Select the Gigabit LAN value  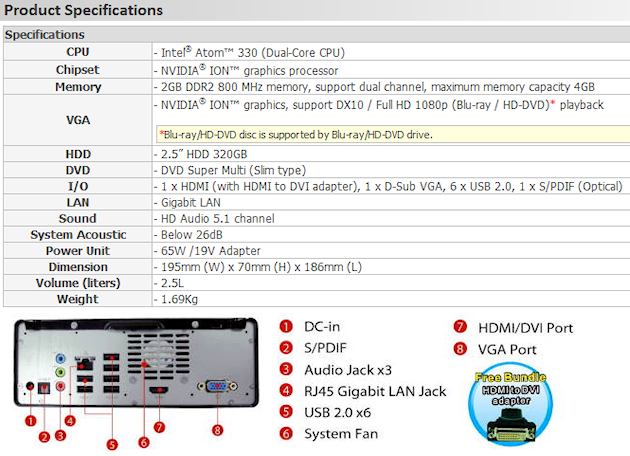tap(191, 202)
